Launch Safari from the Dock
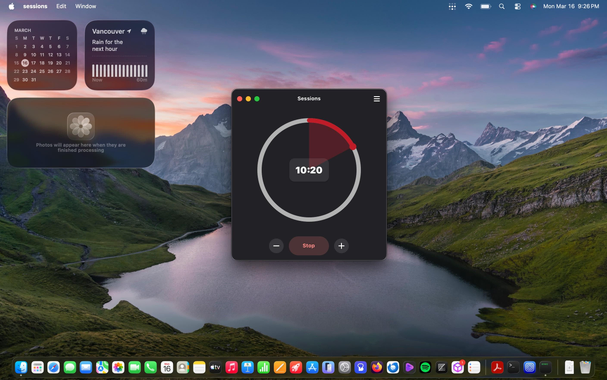607x380 pixels. [53, 367]
